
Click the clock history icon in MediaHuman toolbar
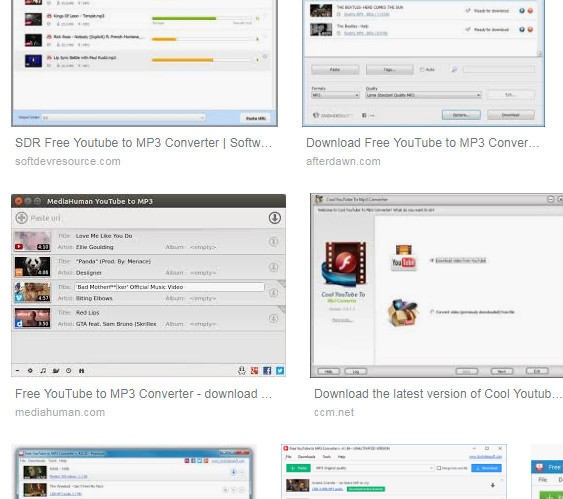[69, 370]
